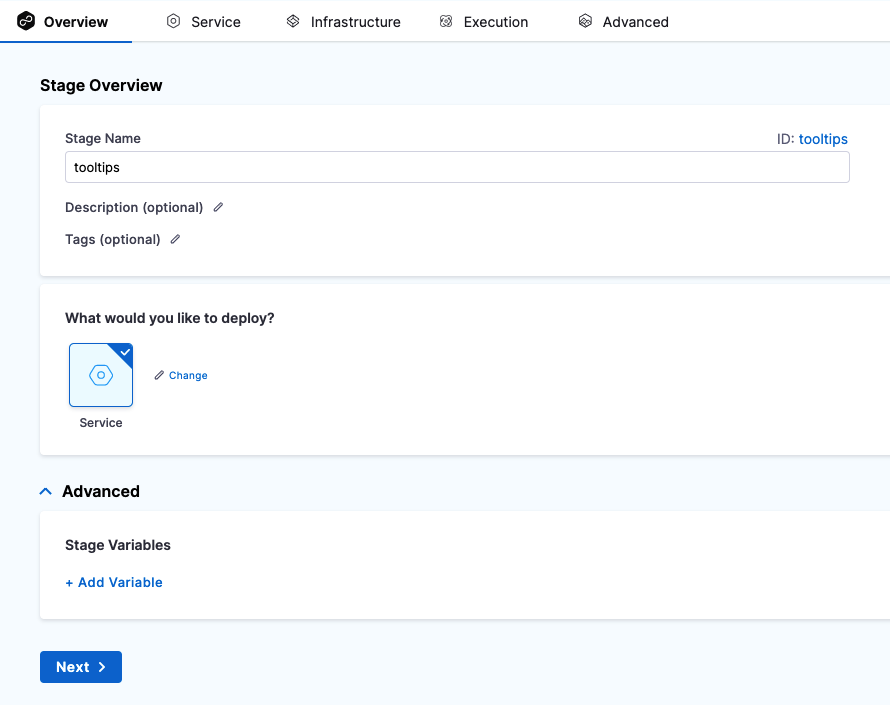Open the Infrastructure tab

[x=355, y=21]
